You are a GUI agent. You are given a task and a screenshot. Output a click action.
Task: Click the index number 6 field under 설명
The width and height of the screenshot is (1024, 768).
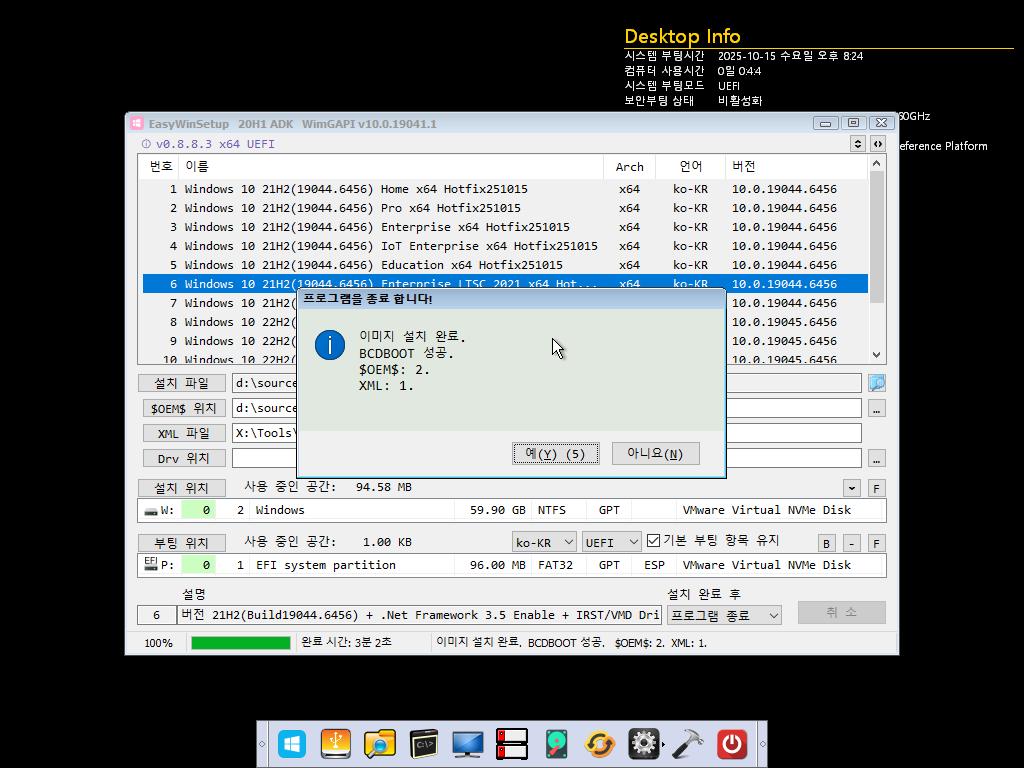coord(156,615)
